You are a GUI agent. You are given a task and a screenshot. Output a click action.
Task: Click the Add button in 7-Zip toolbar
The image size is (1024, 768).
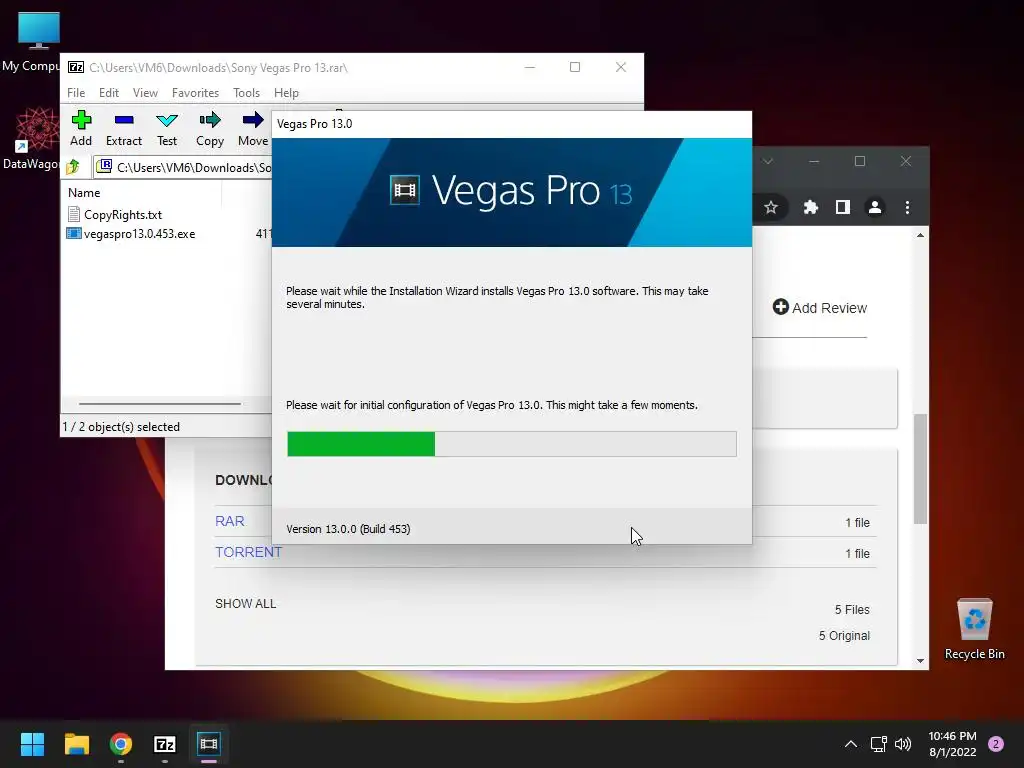[81, 128]
